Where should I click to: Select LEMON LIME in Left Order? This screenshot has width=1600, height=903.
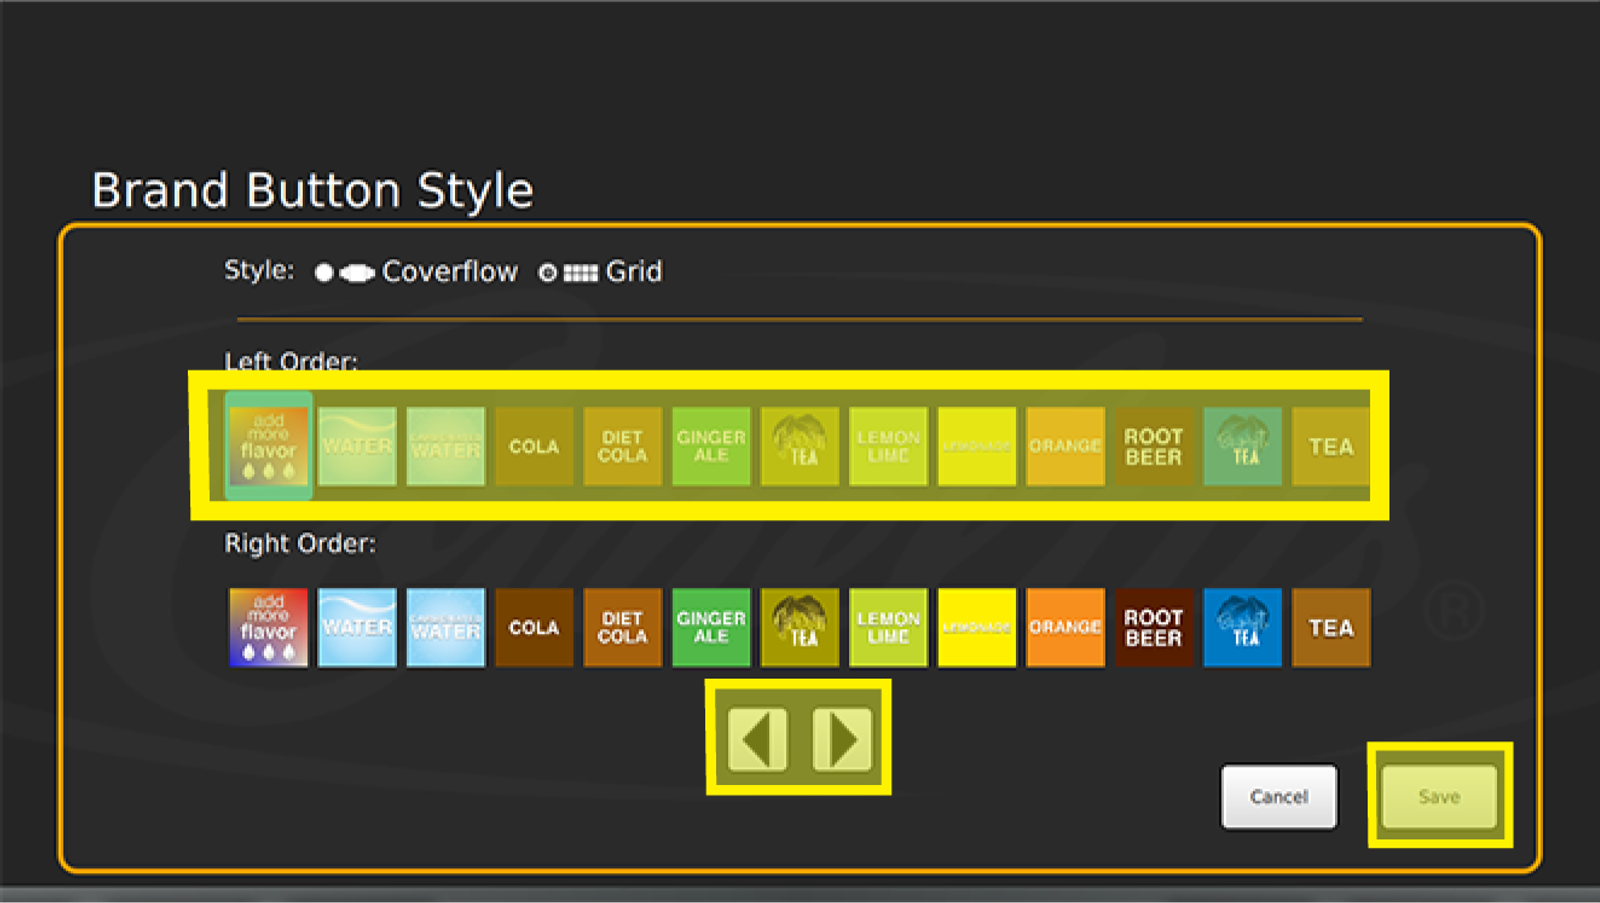point(888,446)
